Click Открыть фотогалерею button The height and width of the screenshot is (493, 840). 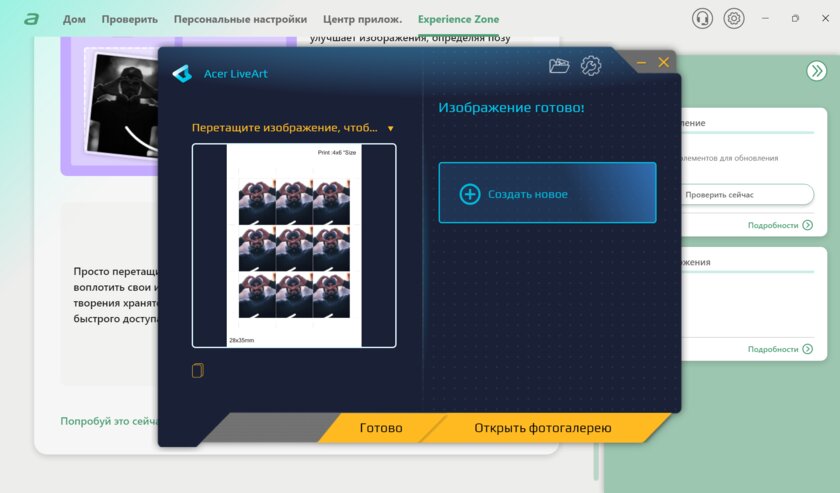543,428
